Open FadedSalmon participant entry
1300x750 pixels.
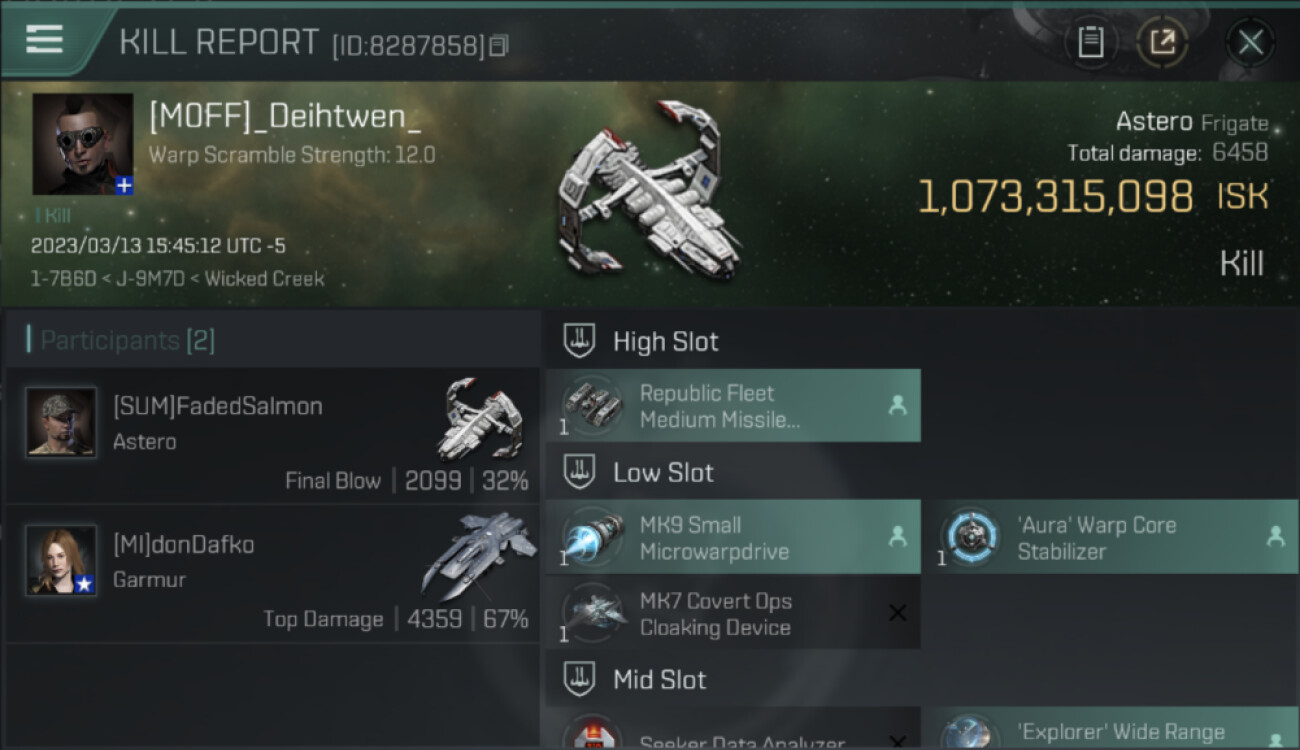click(x=273, y=436)
